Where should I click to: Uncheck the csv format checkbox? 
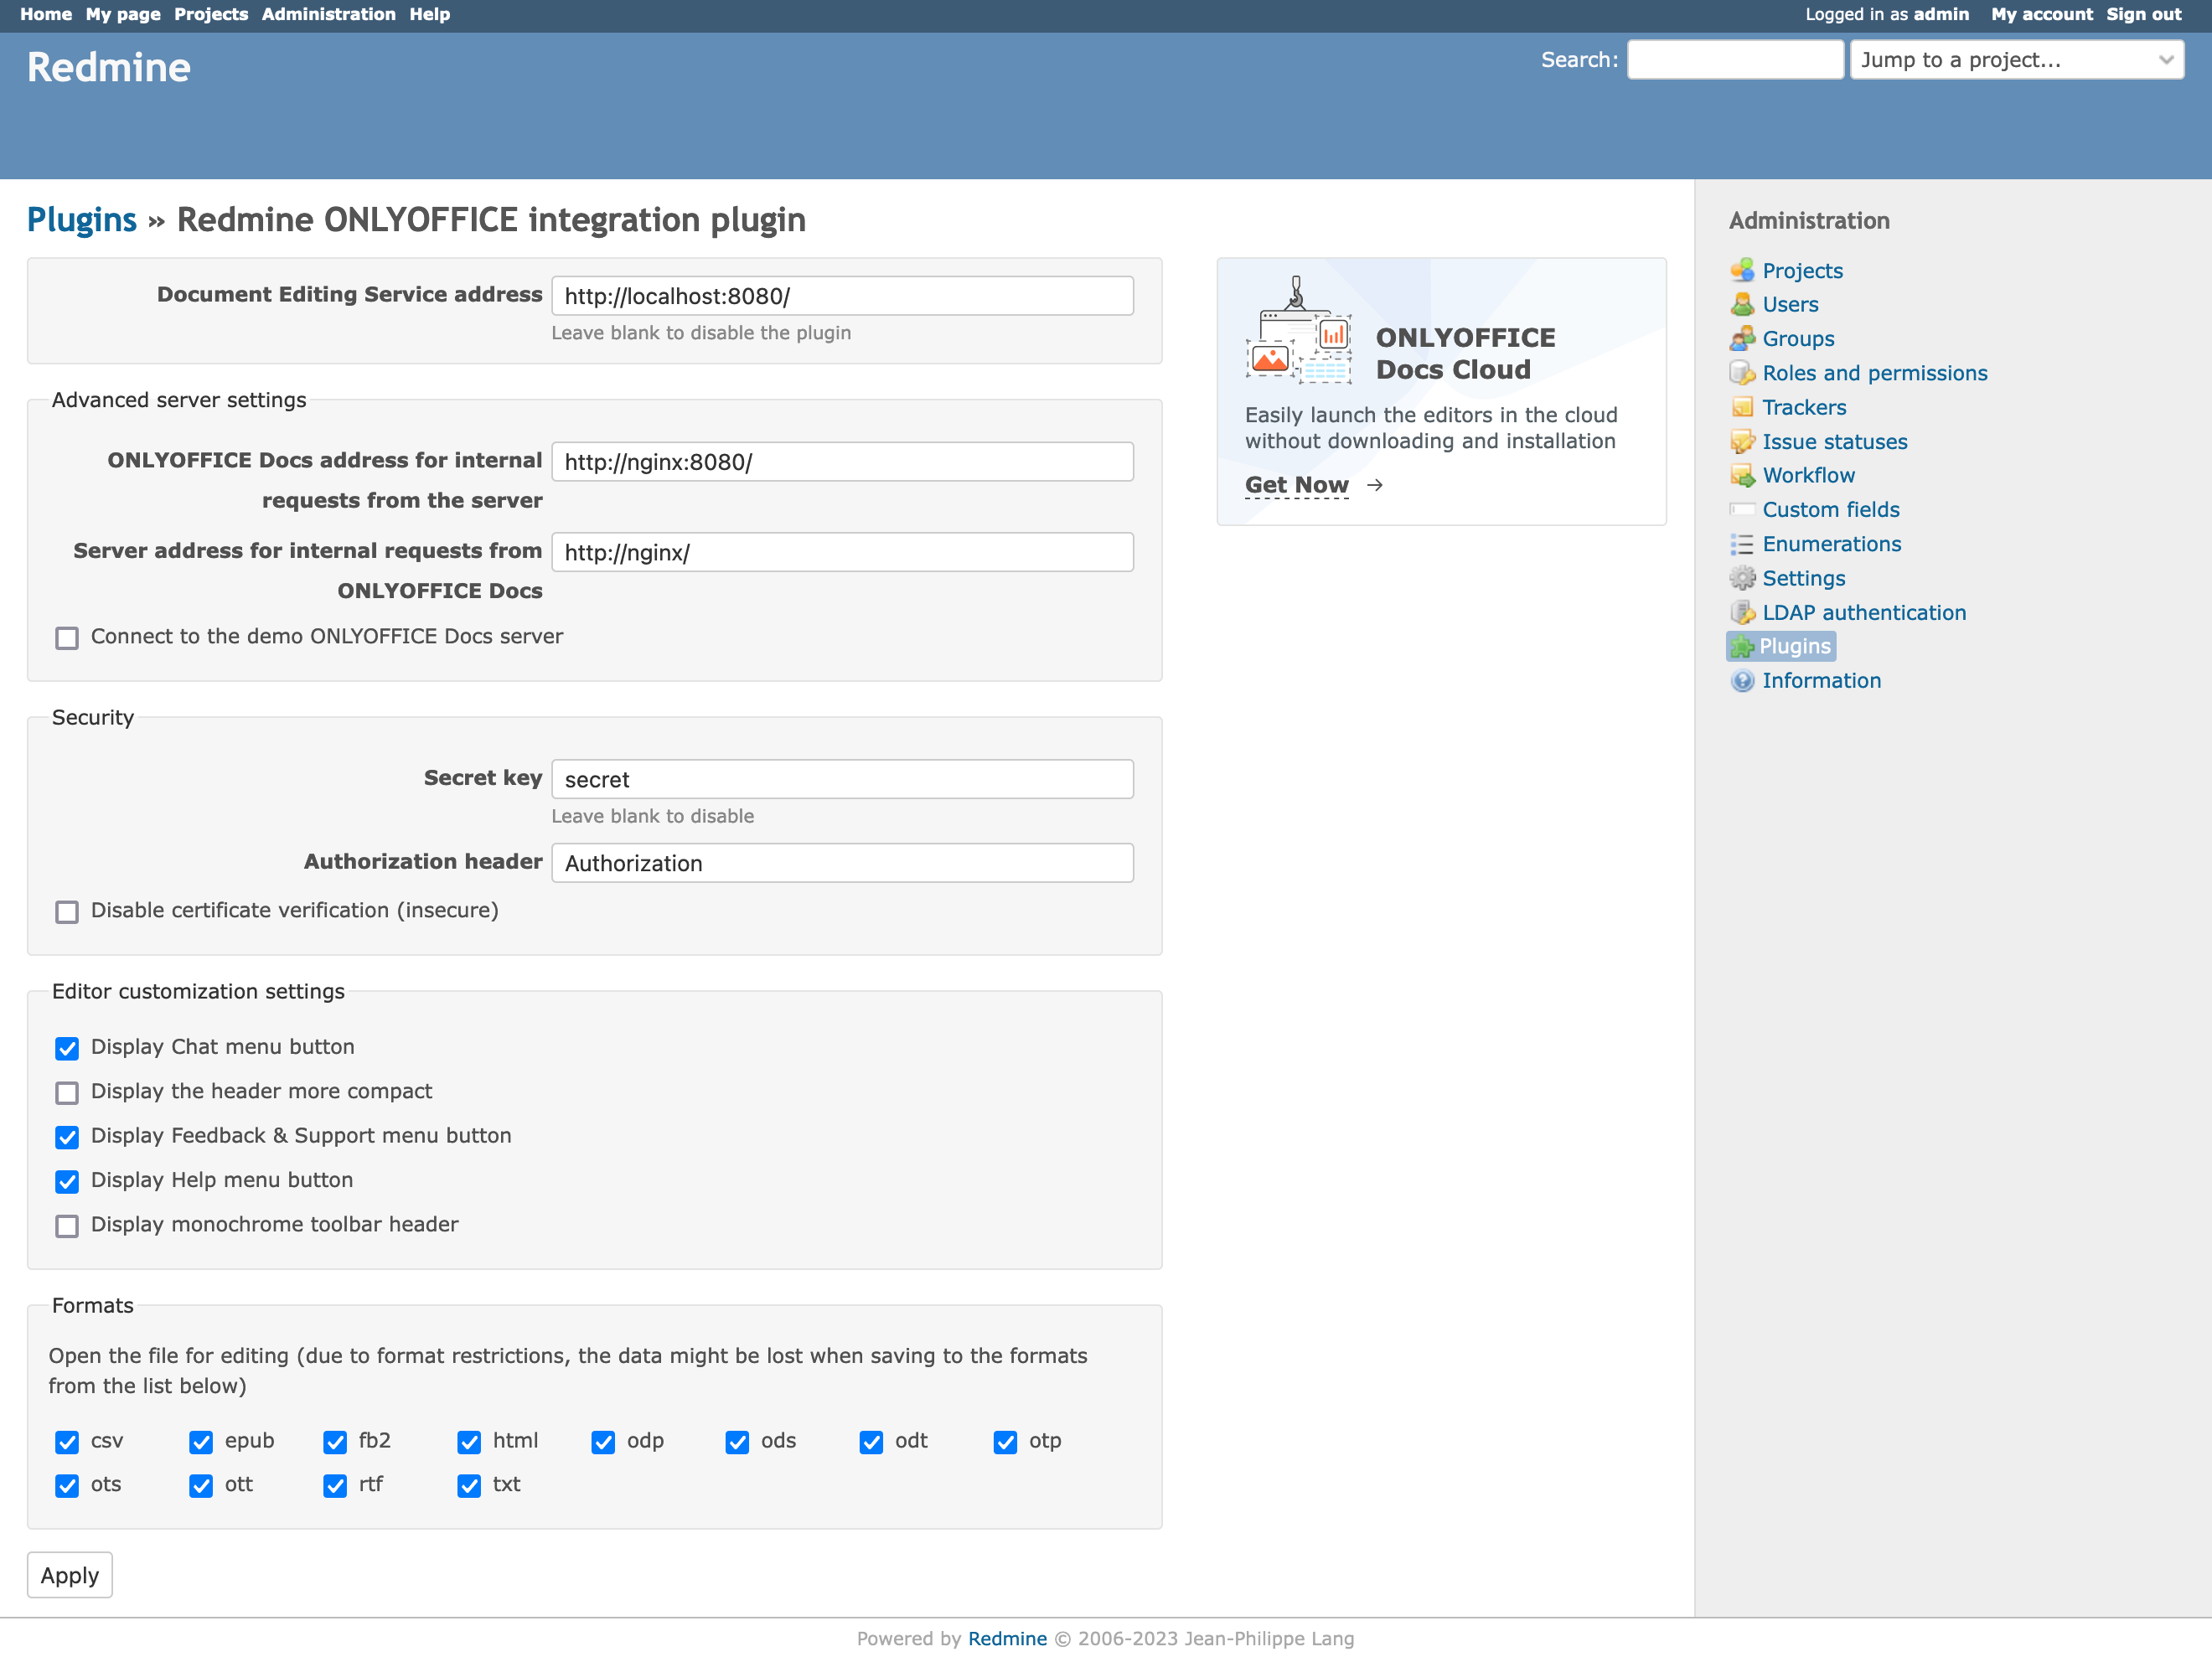point(67,1442)
